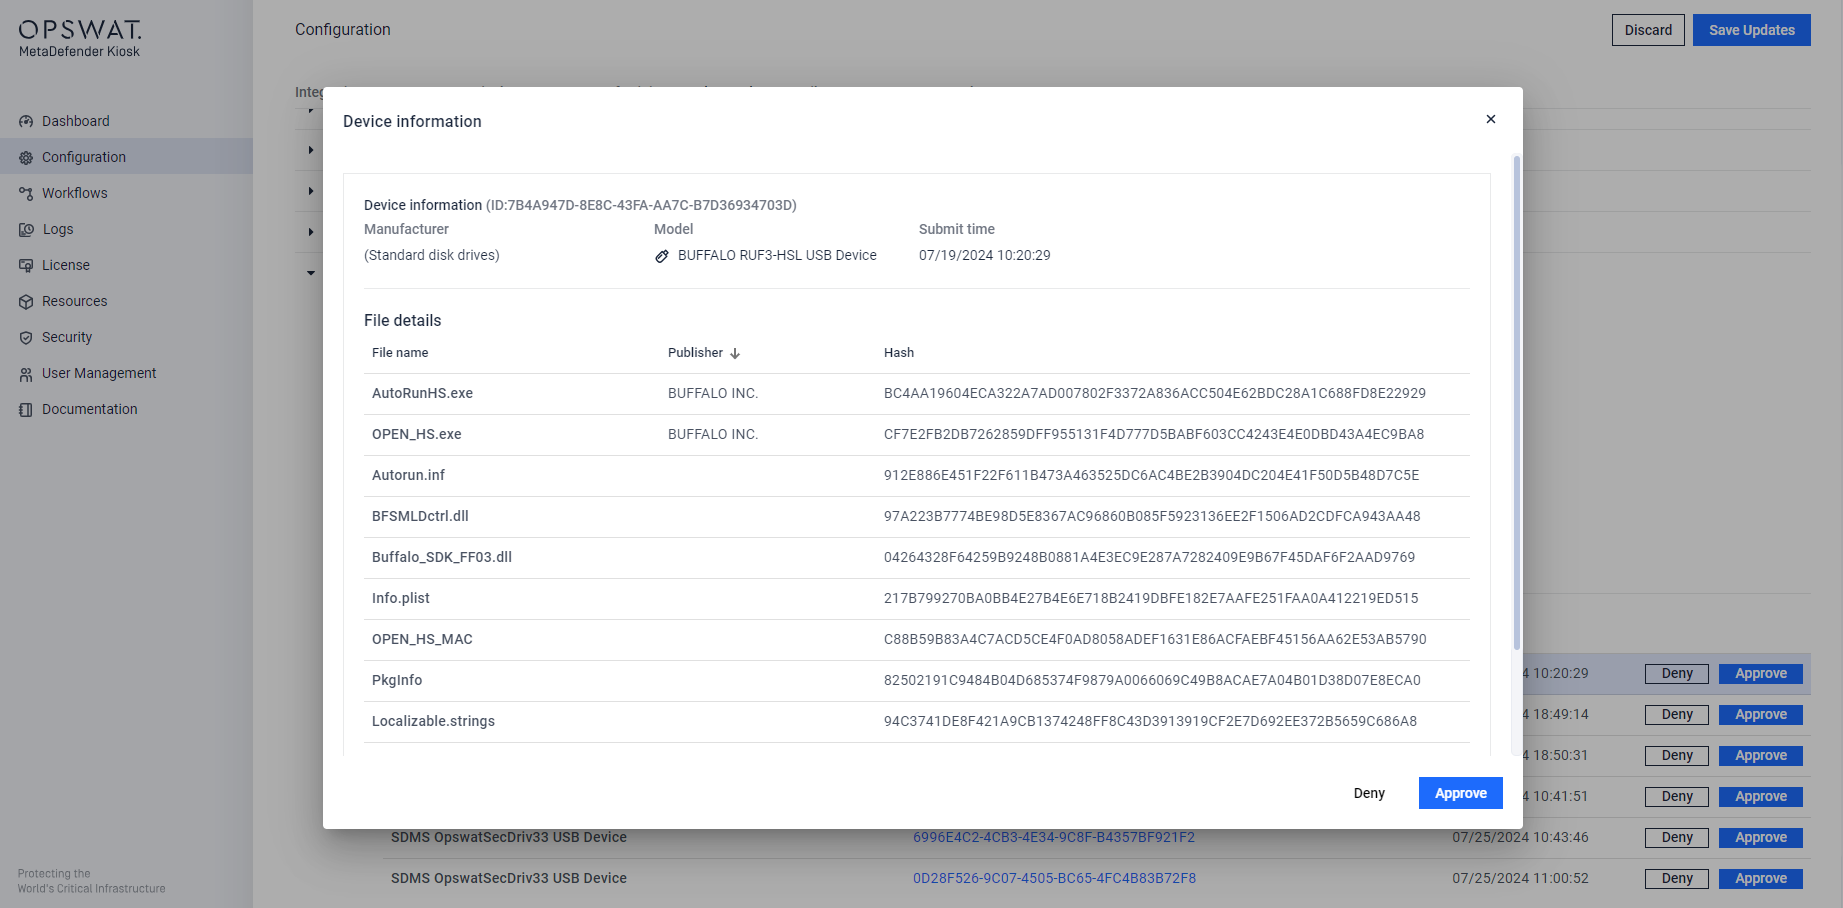Select the Localizable.strings file name

click(433, 721)
